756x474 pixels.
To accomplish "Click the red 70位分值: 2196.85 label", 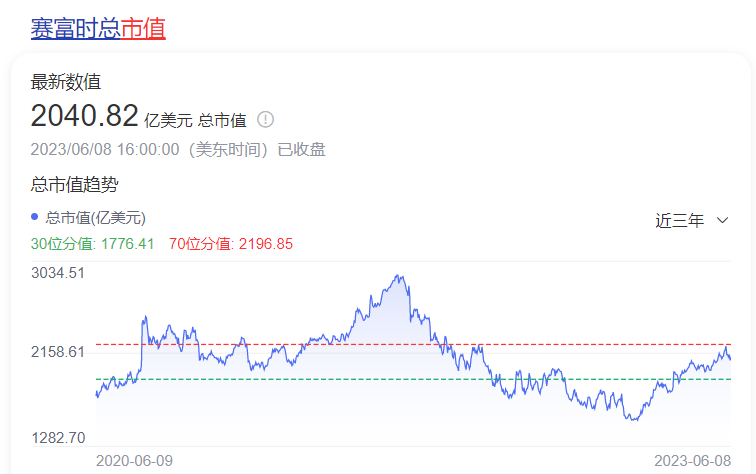I will tap(231, 243).
